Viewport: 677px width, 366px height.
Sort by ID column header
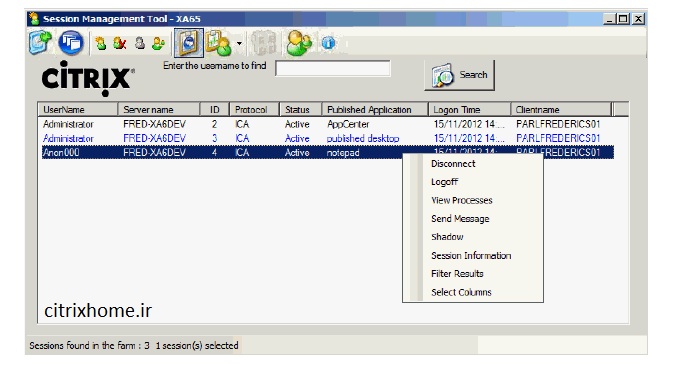pos(215,110)
